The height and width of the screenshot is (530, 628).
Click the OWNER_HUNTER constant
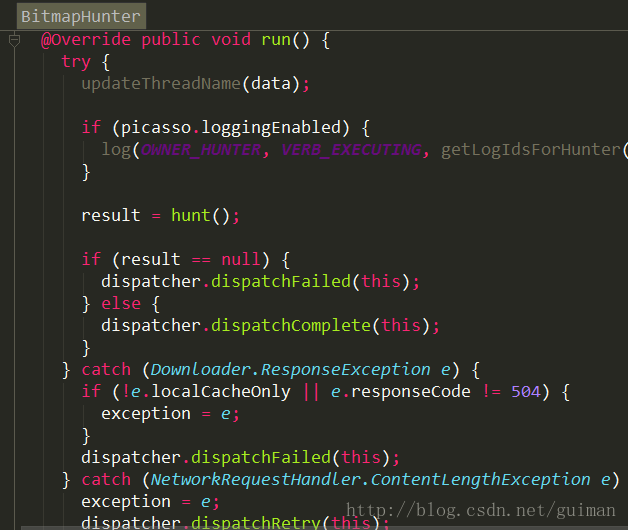pyautogui.click(x=201, y=150)
